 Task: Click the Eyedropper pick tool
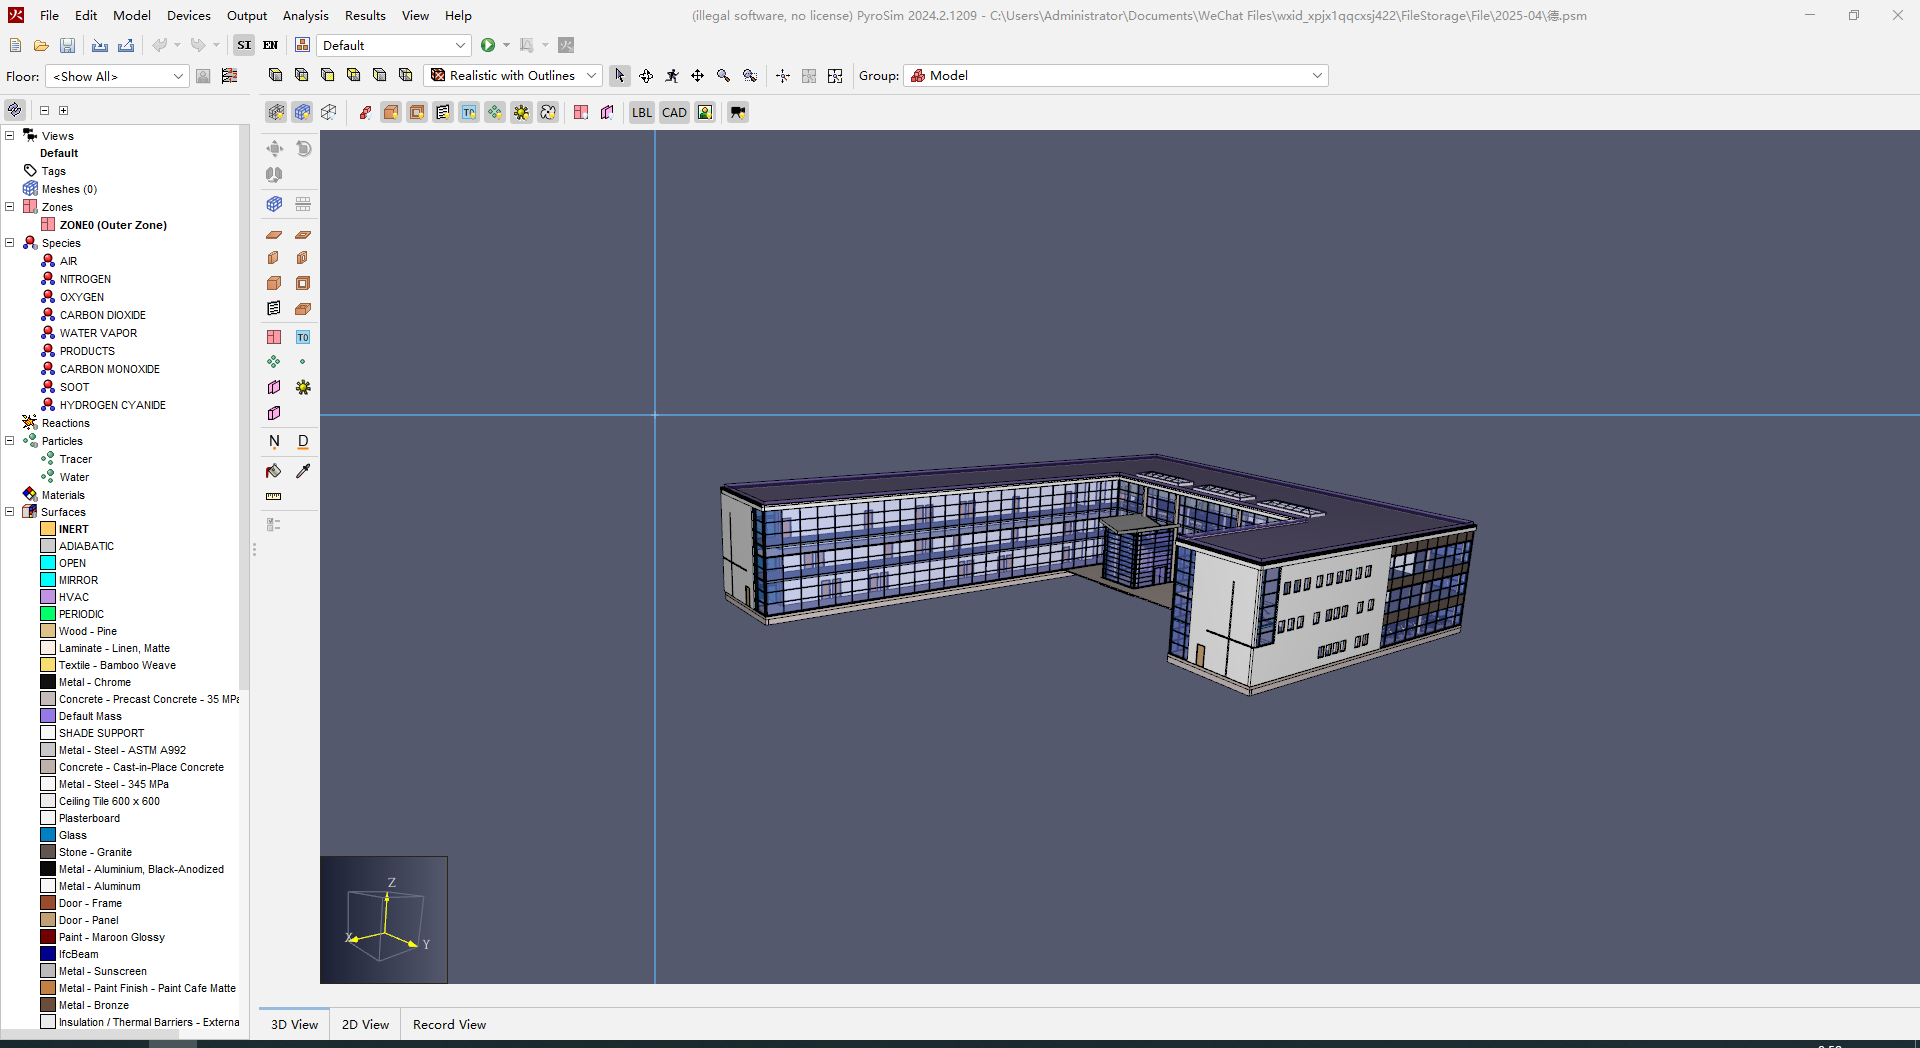pos(303,471)
